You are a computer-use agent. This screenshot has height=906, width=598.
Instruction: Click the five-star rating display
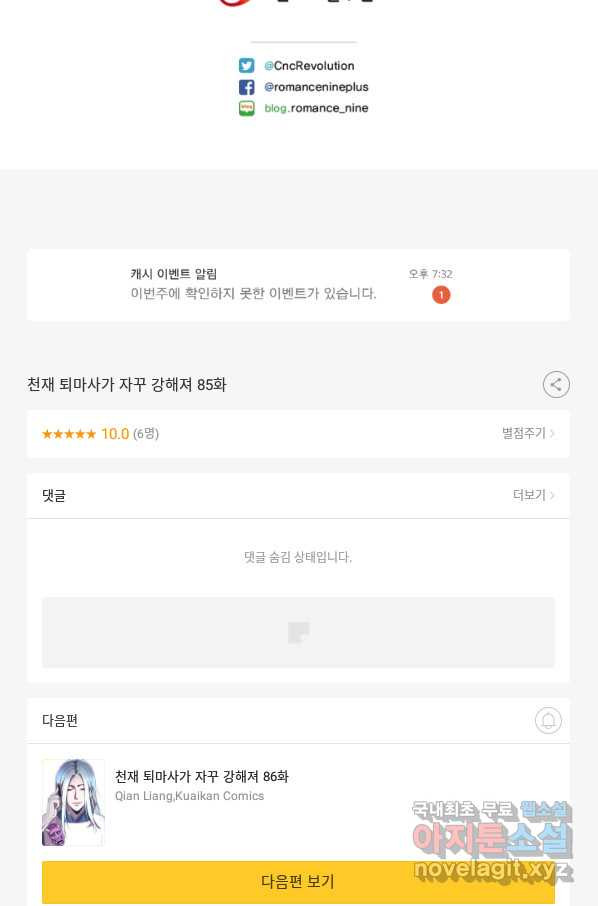69,434
